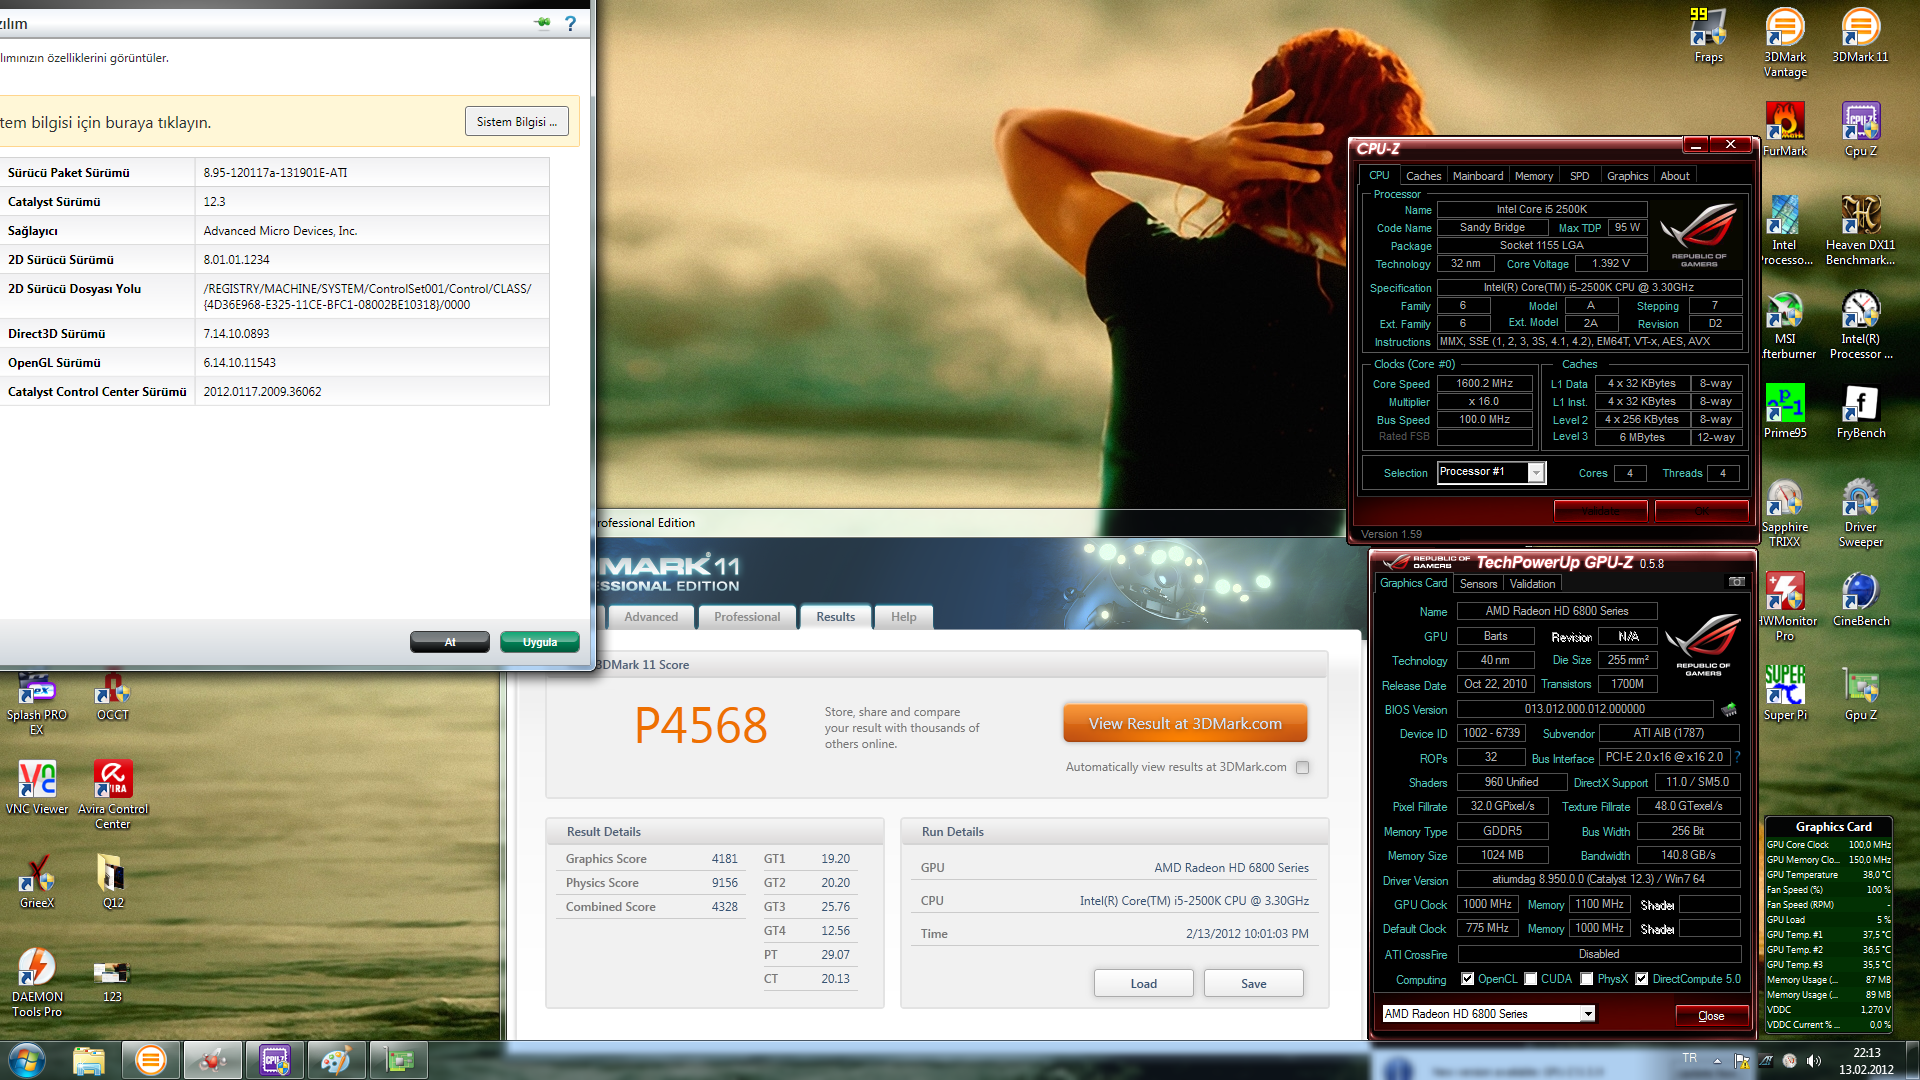The height and width of the screenshot is (1080, 1920).
Task: Expand the CPU-Z Processor #1 selection dropdown
Action: (1536, 473)
